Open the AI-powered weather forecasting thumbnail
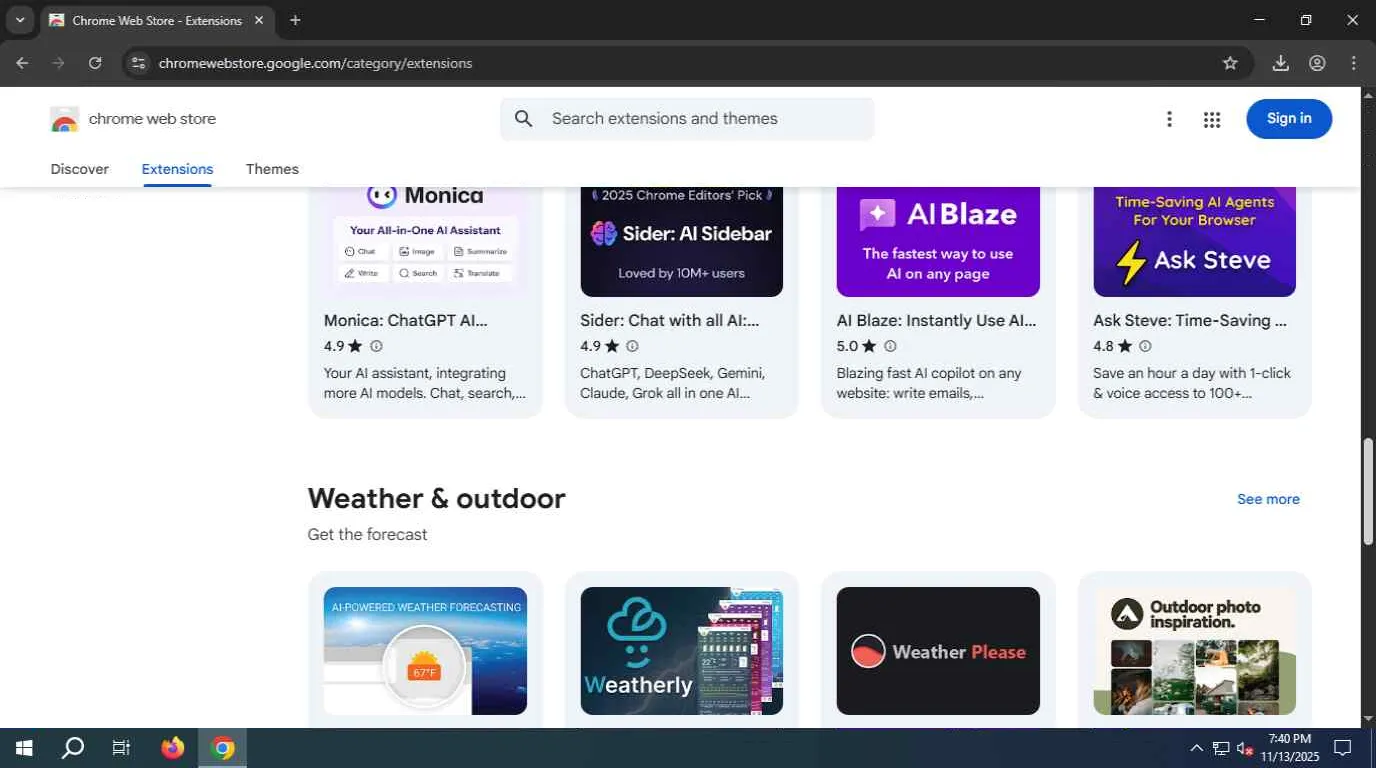This screenshot has height=768, width=1376. pos(425,651)
